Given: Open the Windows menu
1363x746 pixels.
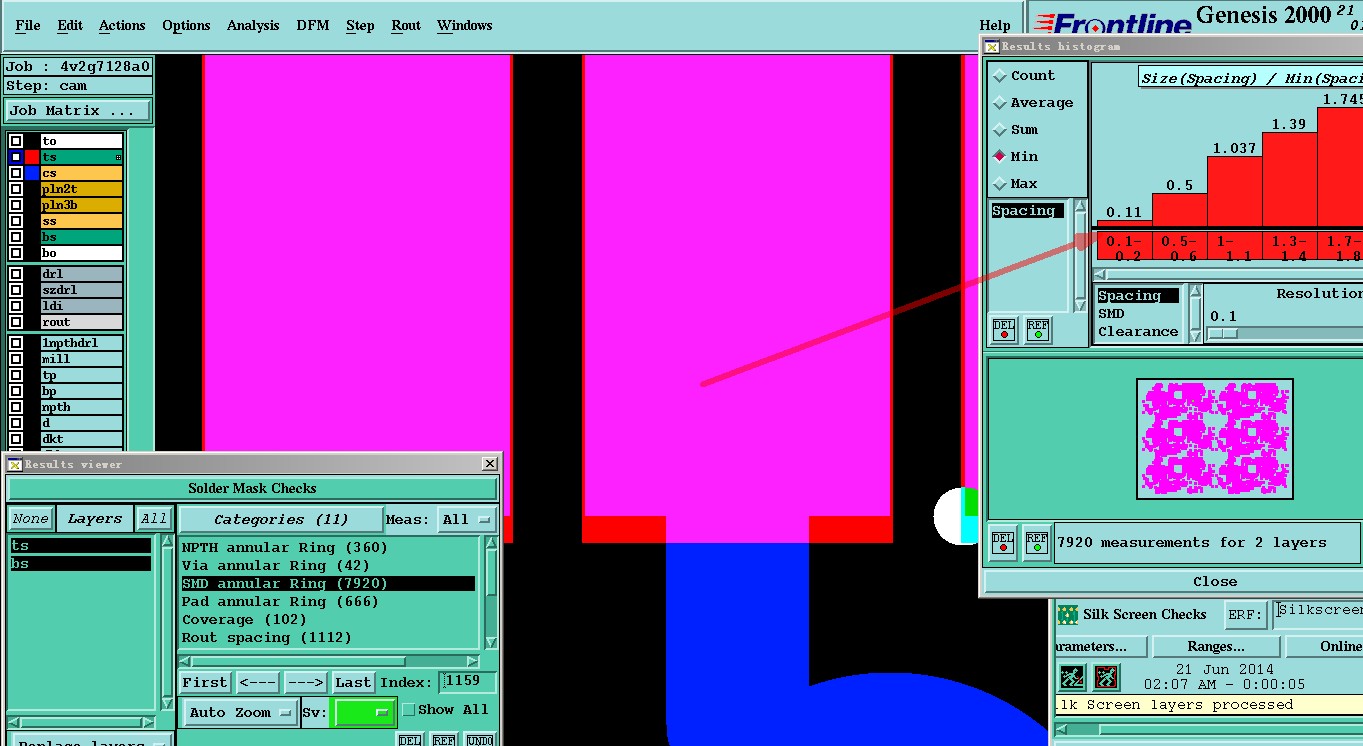Looking at the screenshot, I should tap(464, 25).
